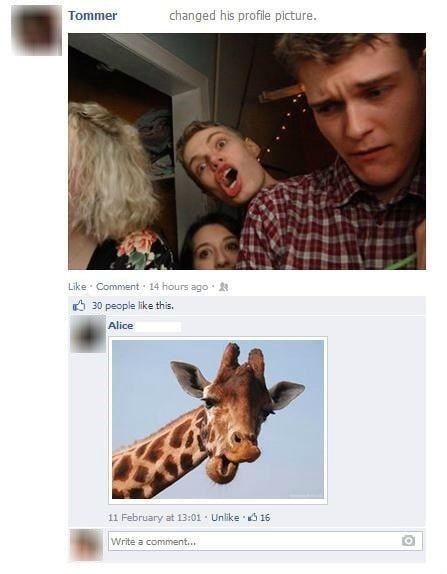Open the new profile picture photo
Image resolution: width=447 pixels, height=574 pixels.
(x=247, y=152)
